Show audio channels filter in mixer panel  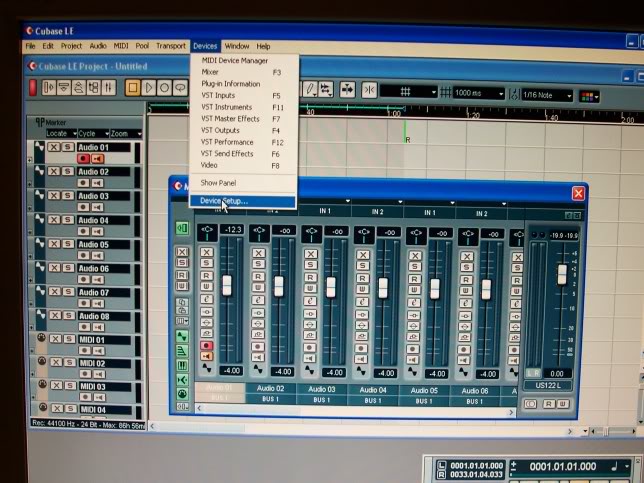[182, 336]
